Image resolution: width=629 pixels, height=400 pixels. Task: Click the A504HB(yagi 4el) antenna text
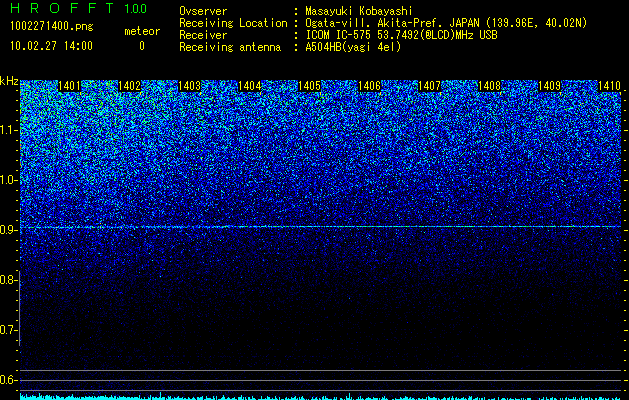coord(353,47)
